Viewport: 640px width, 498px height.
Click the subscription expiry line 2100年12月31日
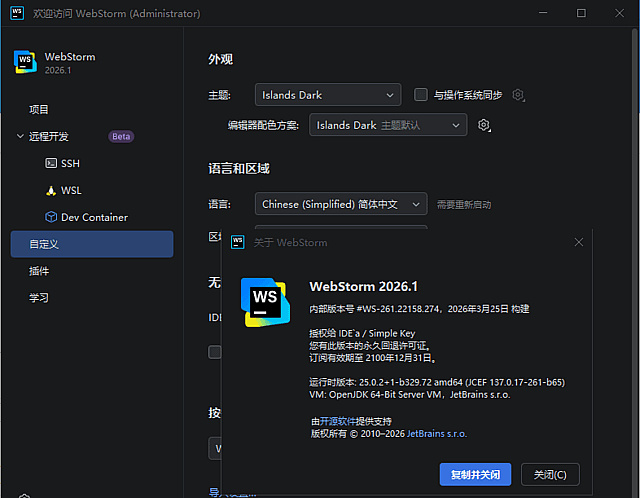click(373, 358)
